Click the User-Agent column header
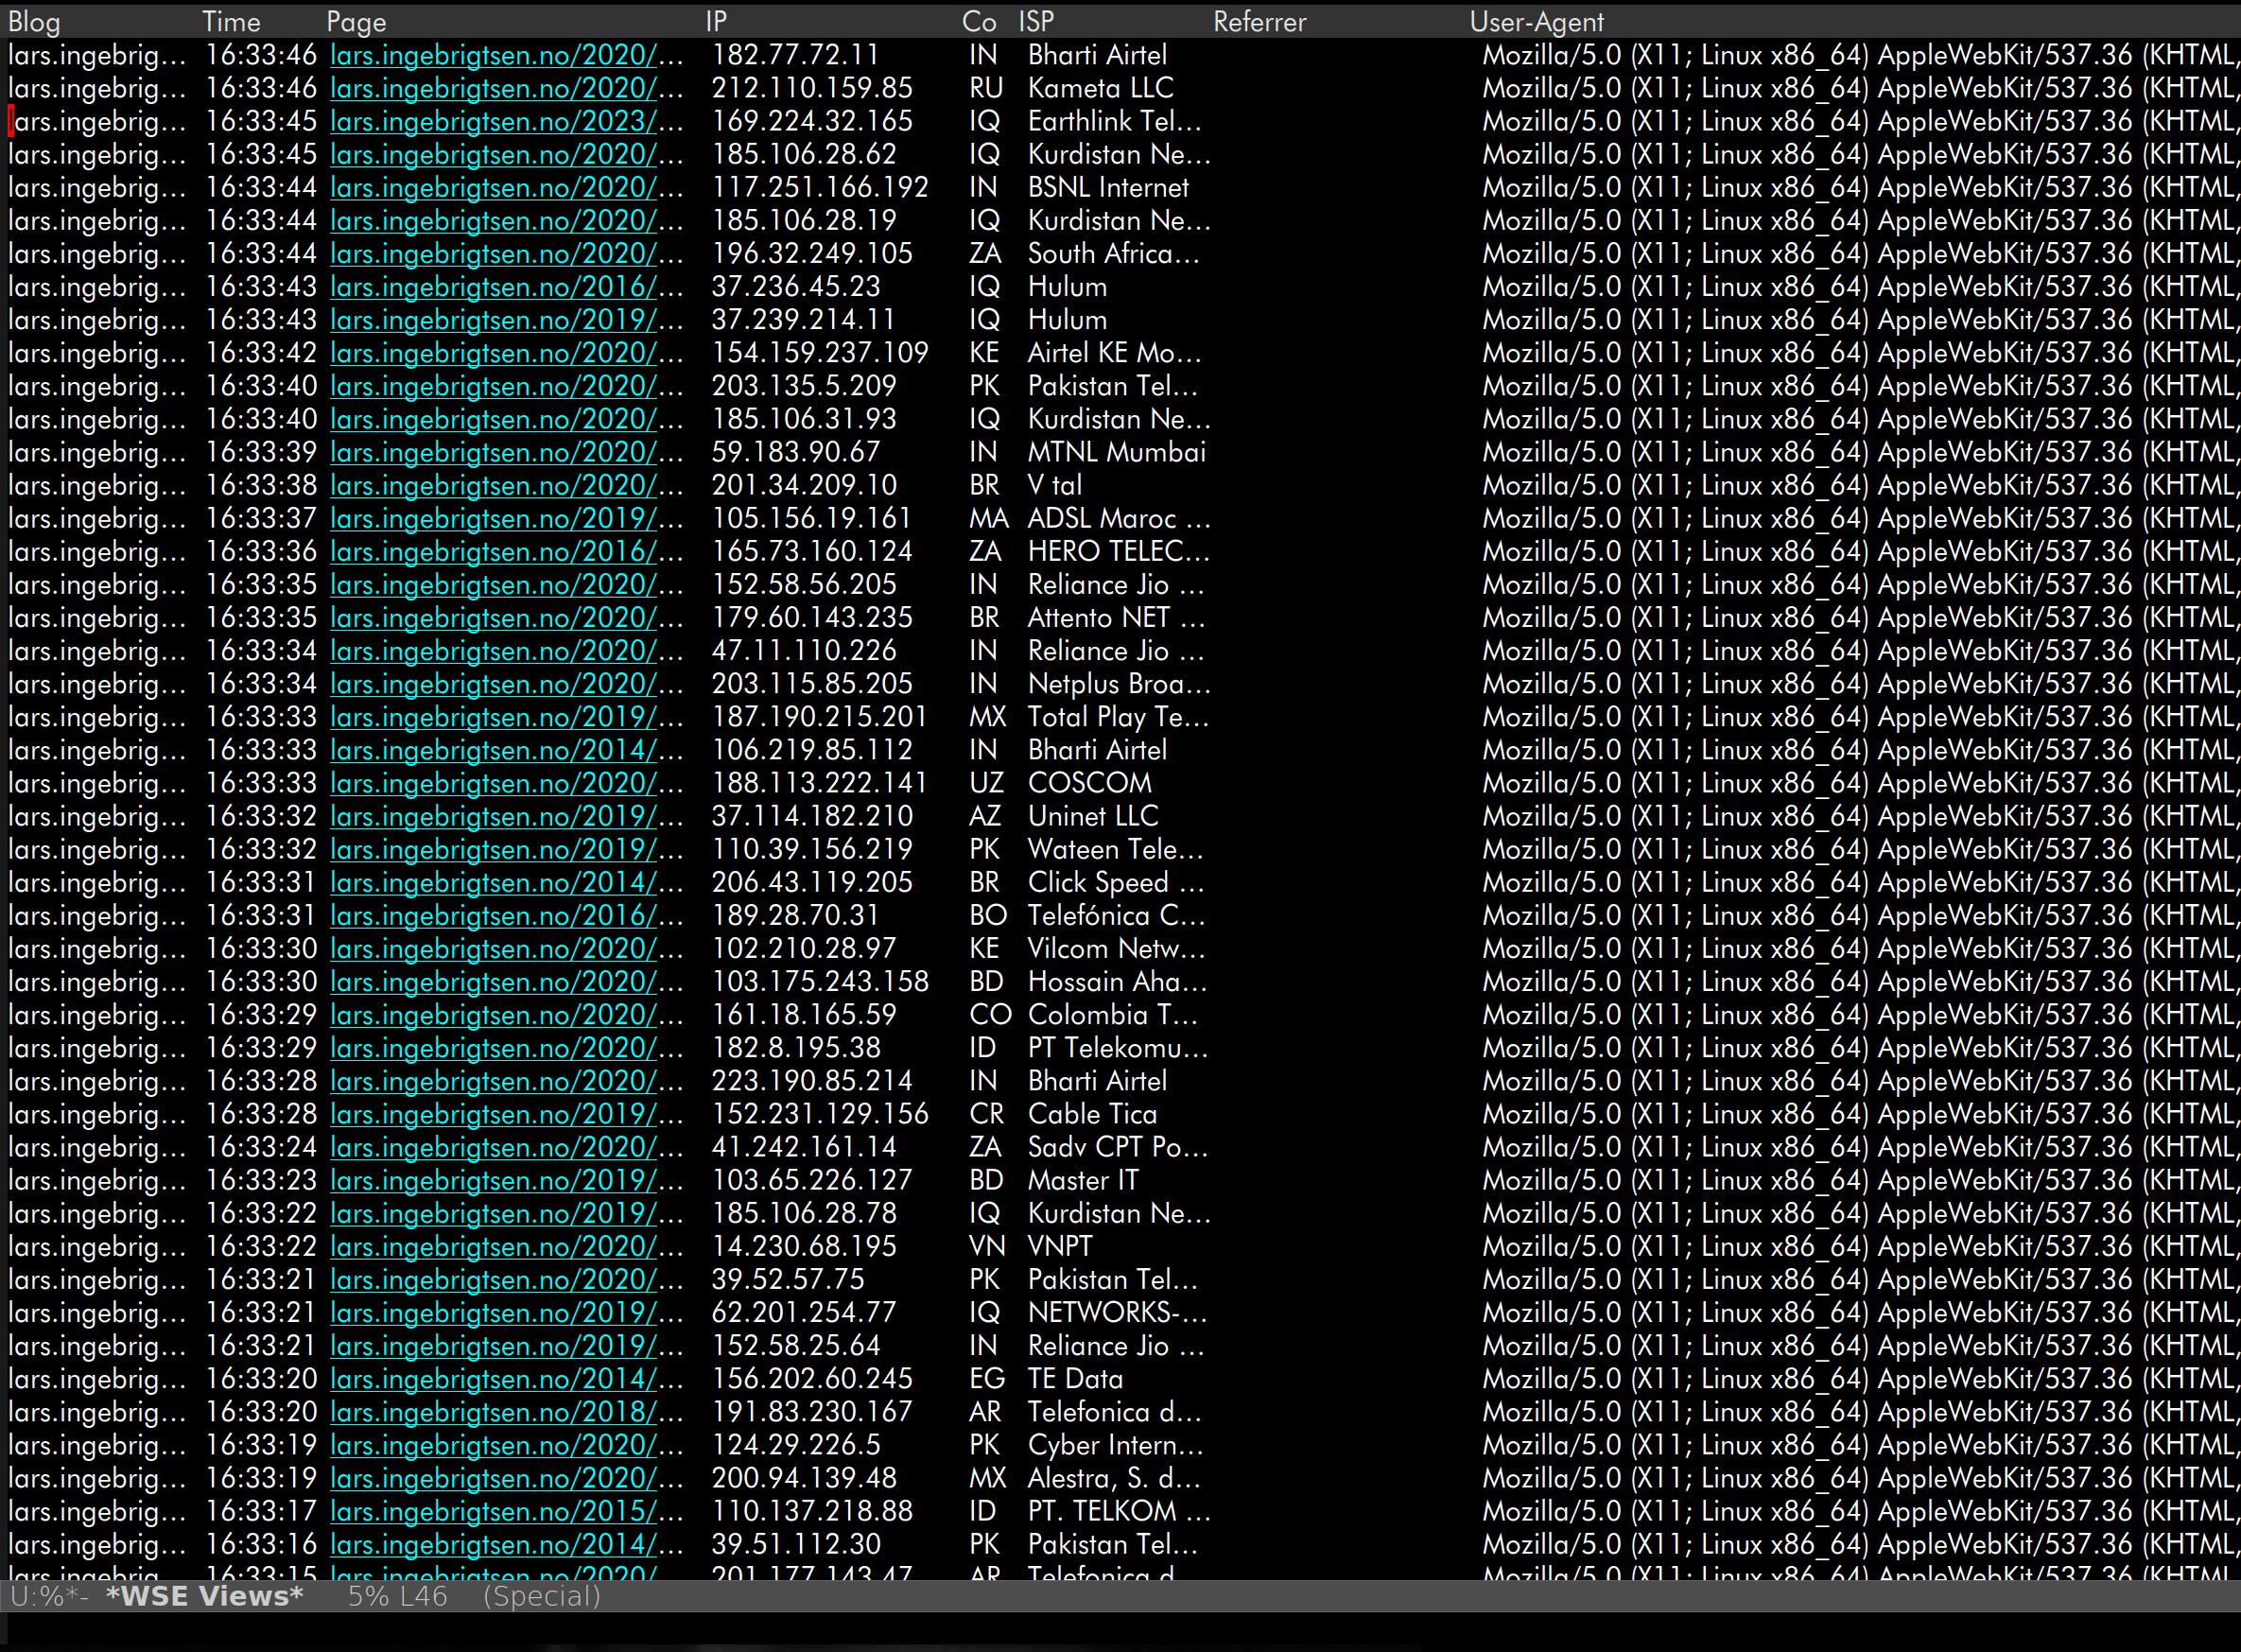 pos(1536,21)
